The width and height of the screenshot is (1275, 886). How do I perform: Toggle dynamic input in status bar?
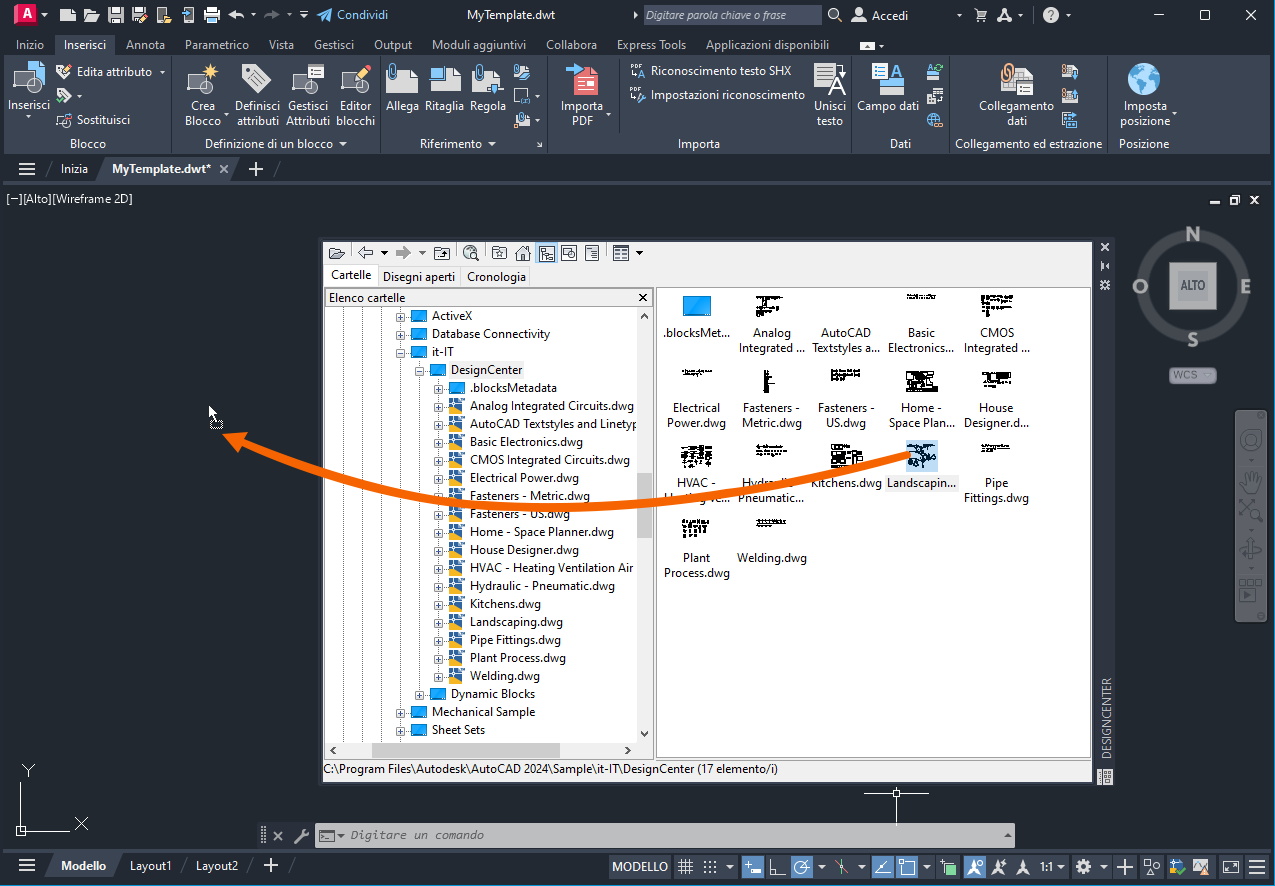click(x=753, y=866)
